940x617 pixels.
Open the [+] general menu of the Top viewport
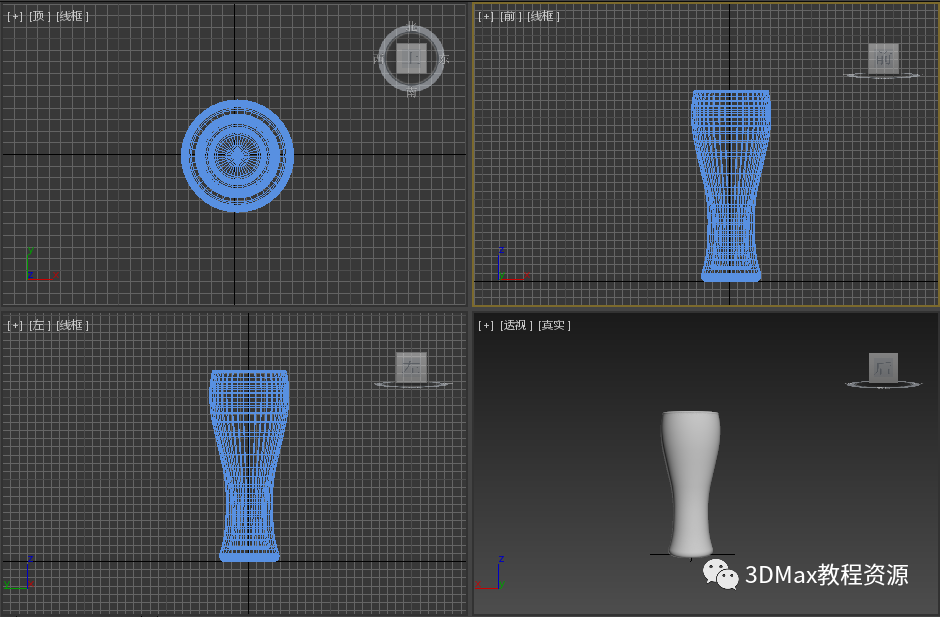tap(14, 16)
